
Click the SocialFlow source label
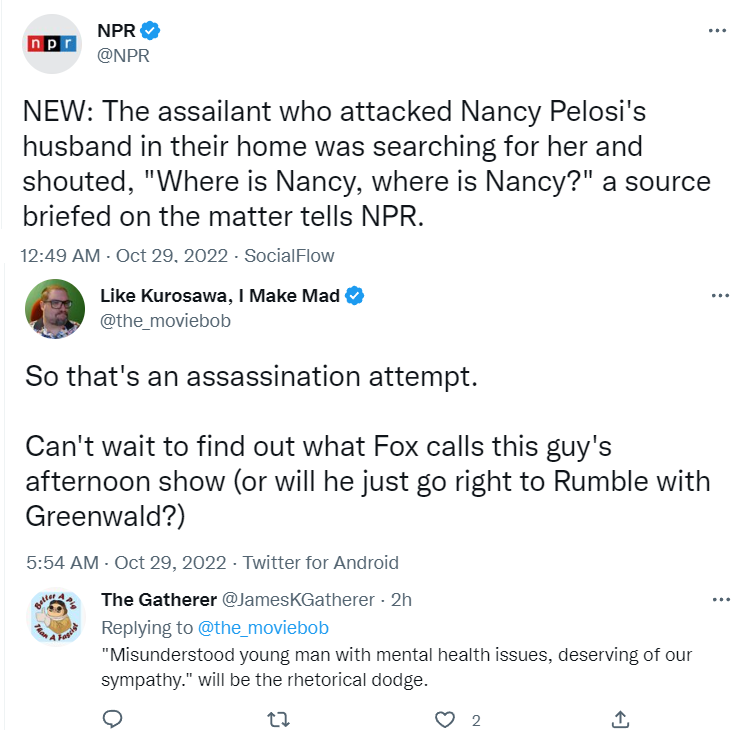pyautogui.click(x=290, y=255)
